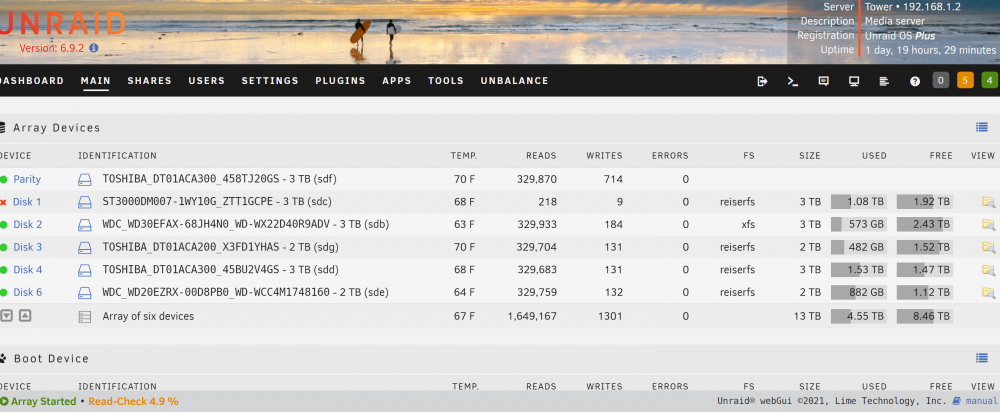The image size is (1000, 415).
Task: Go to the Settings tab
Action: pyautogui.click(x=270, y=81)
